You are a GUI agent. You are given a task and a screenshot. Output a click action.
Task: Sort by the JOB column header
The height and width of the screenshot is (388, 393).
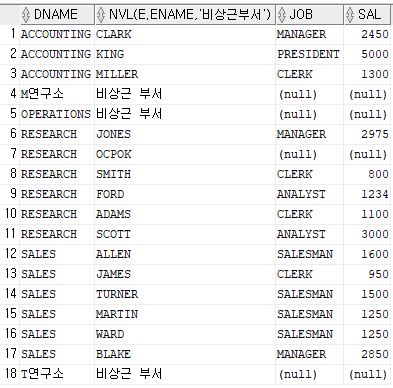pos(310,15)
